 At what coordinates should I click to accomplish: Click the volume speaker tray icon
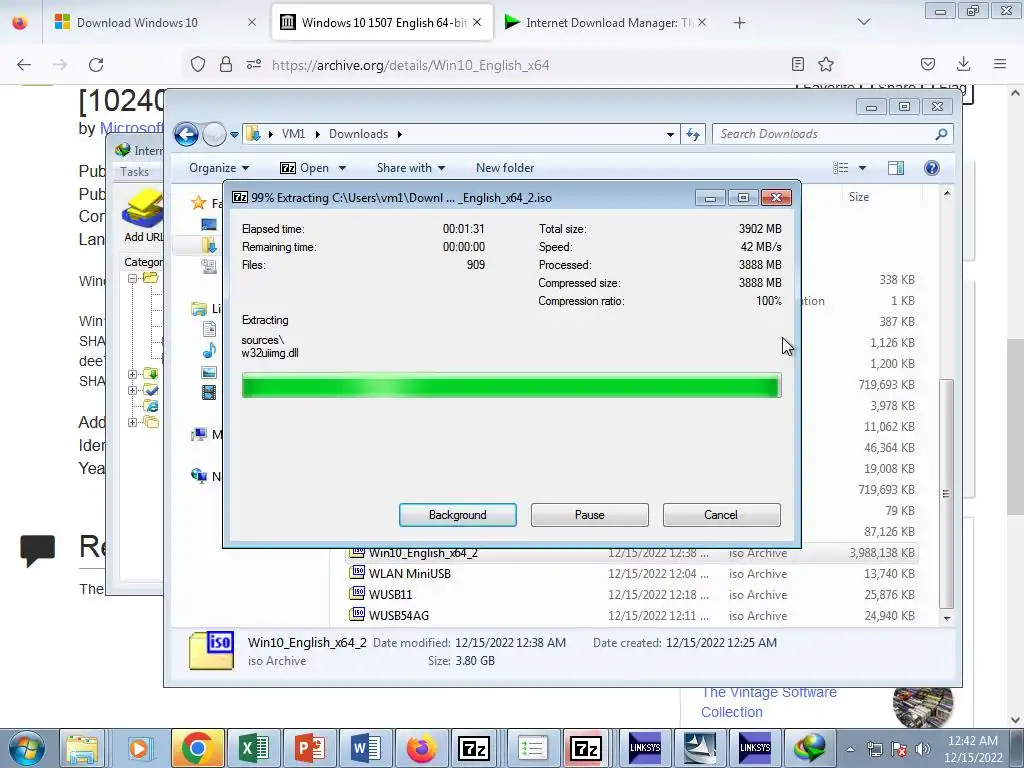(x=923, y=749)
